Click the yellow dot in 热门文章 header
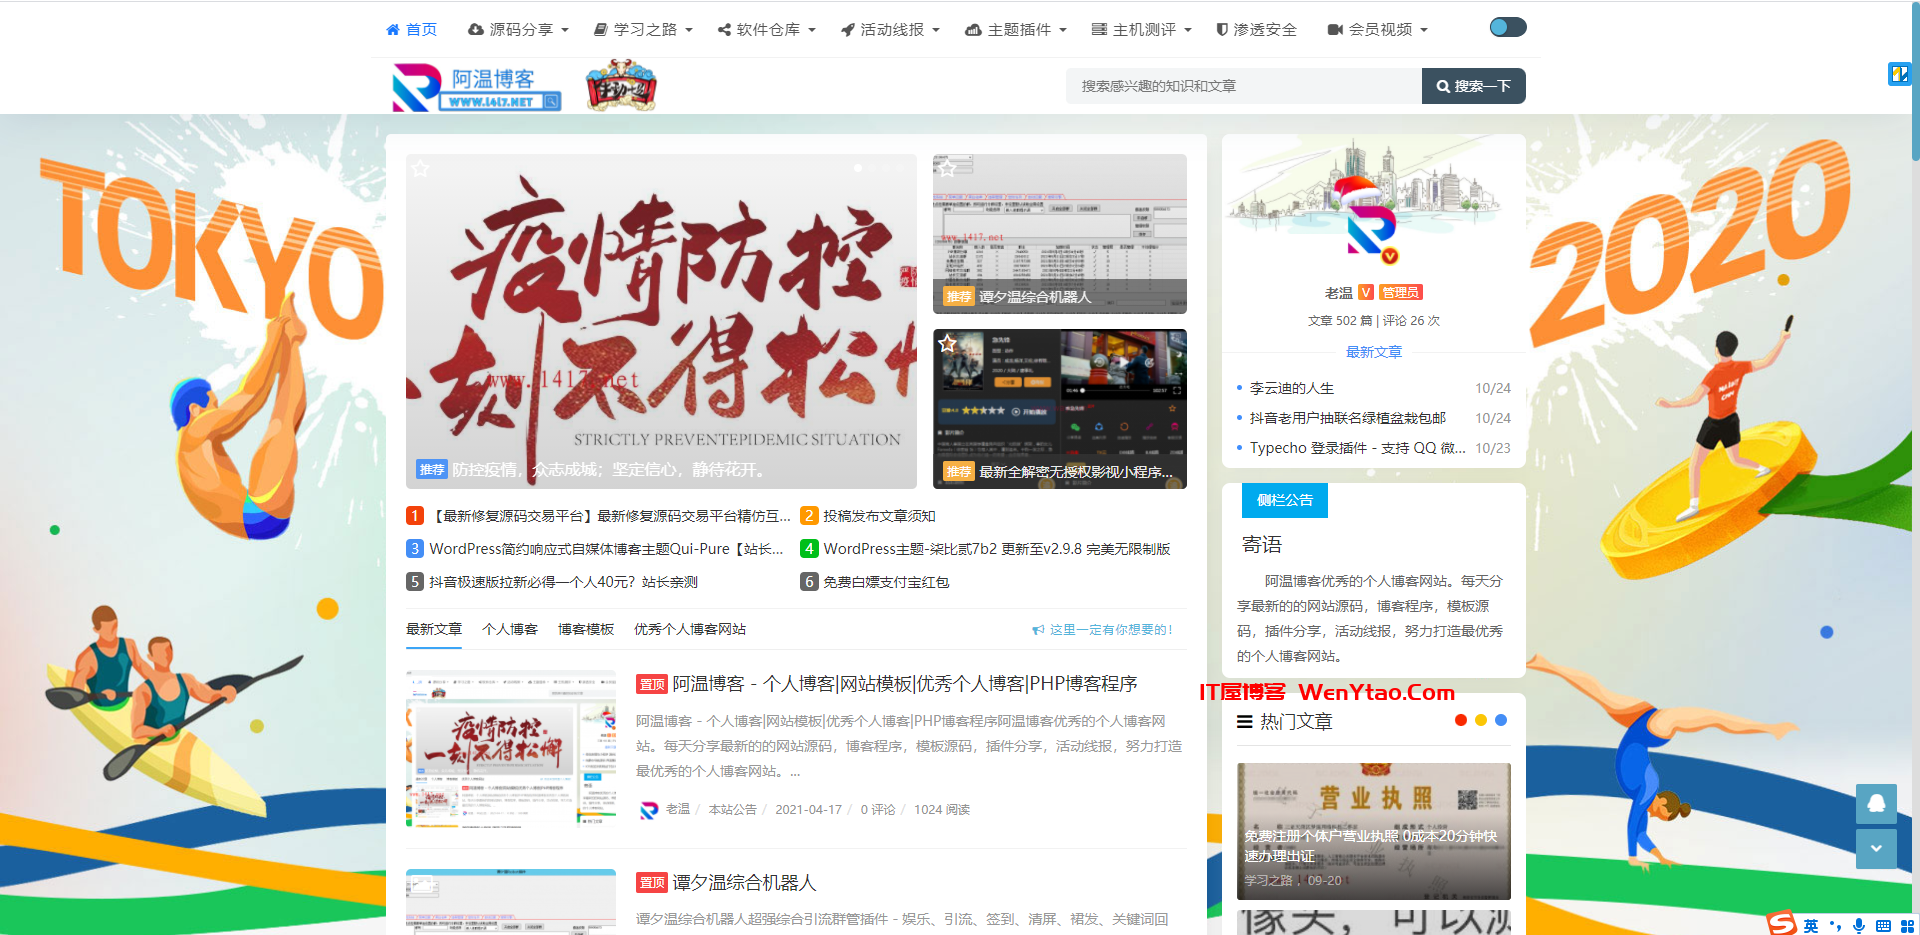The height and width of the screenshot is (935, 1920). [x=1481, y=720]
